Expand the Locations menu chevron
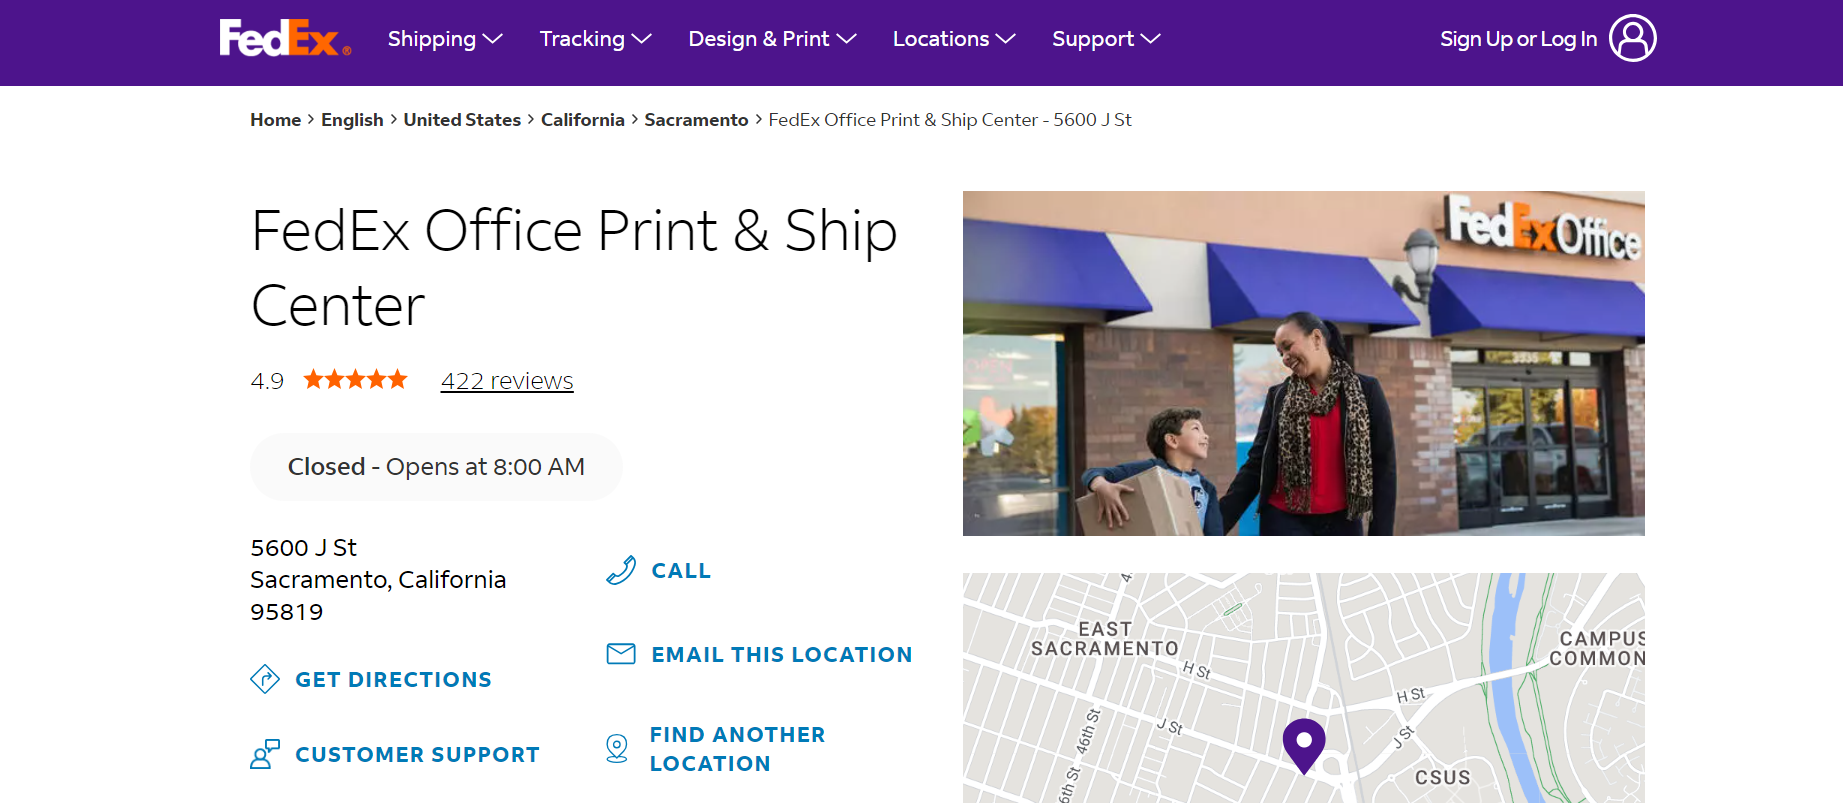The width and height of the screenshot is (1843, 803). (1005, 39)
